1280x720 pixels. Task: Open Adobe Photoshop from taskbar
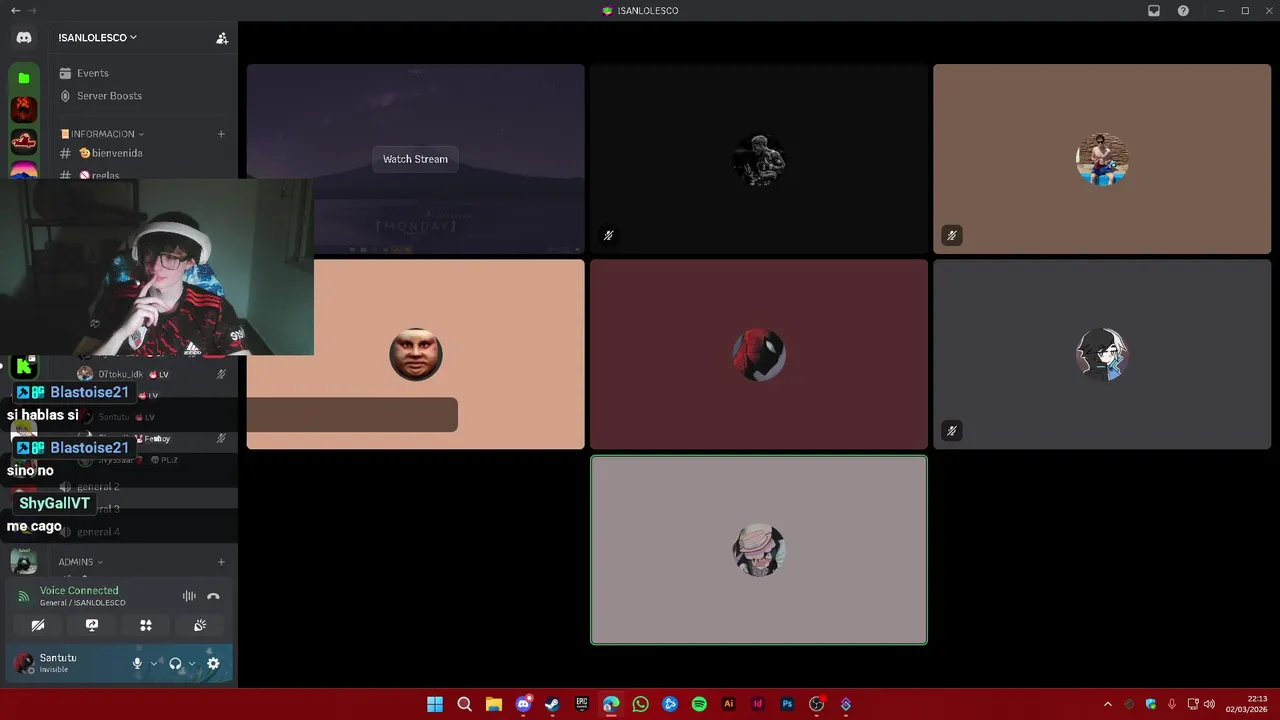[788, 704]
